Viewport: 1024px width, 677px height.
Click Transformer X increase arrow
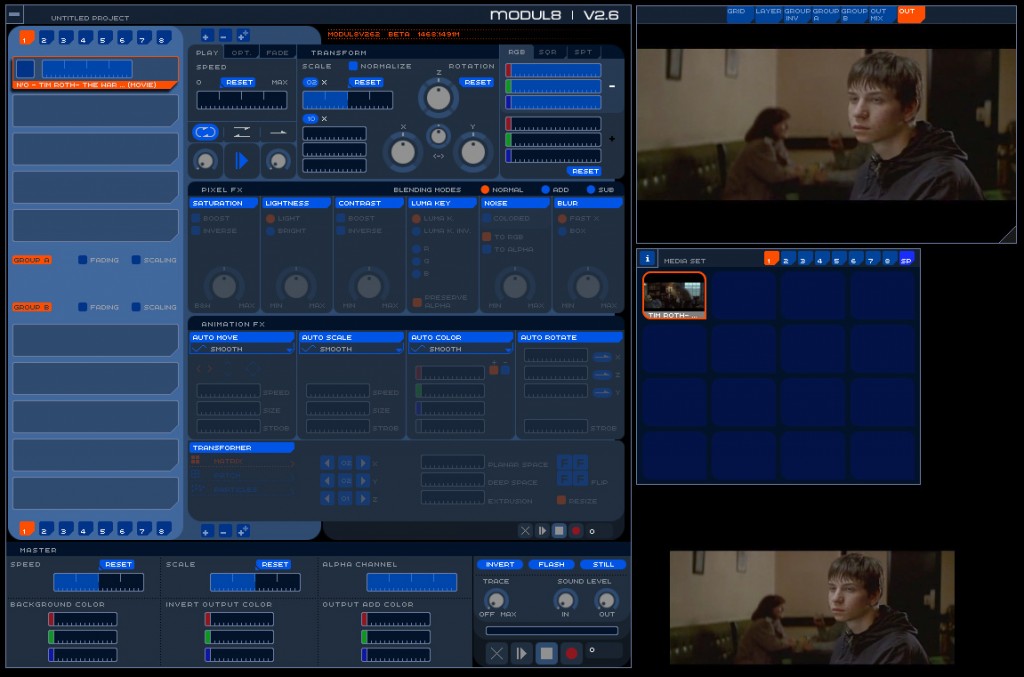coord(363,463)
